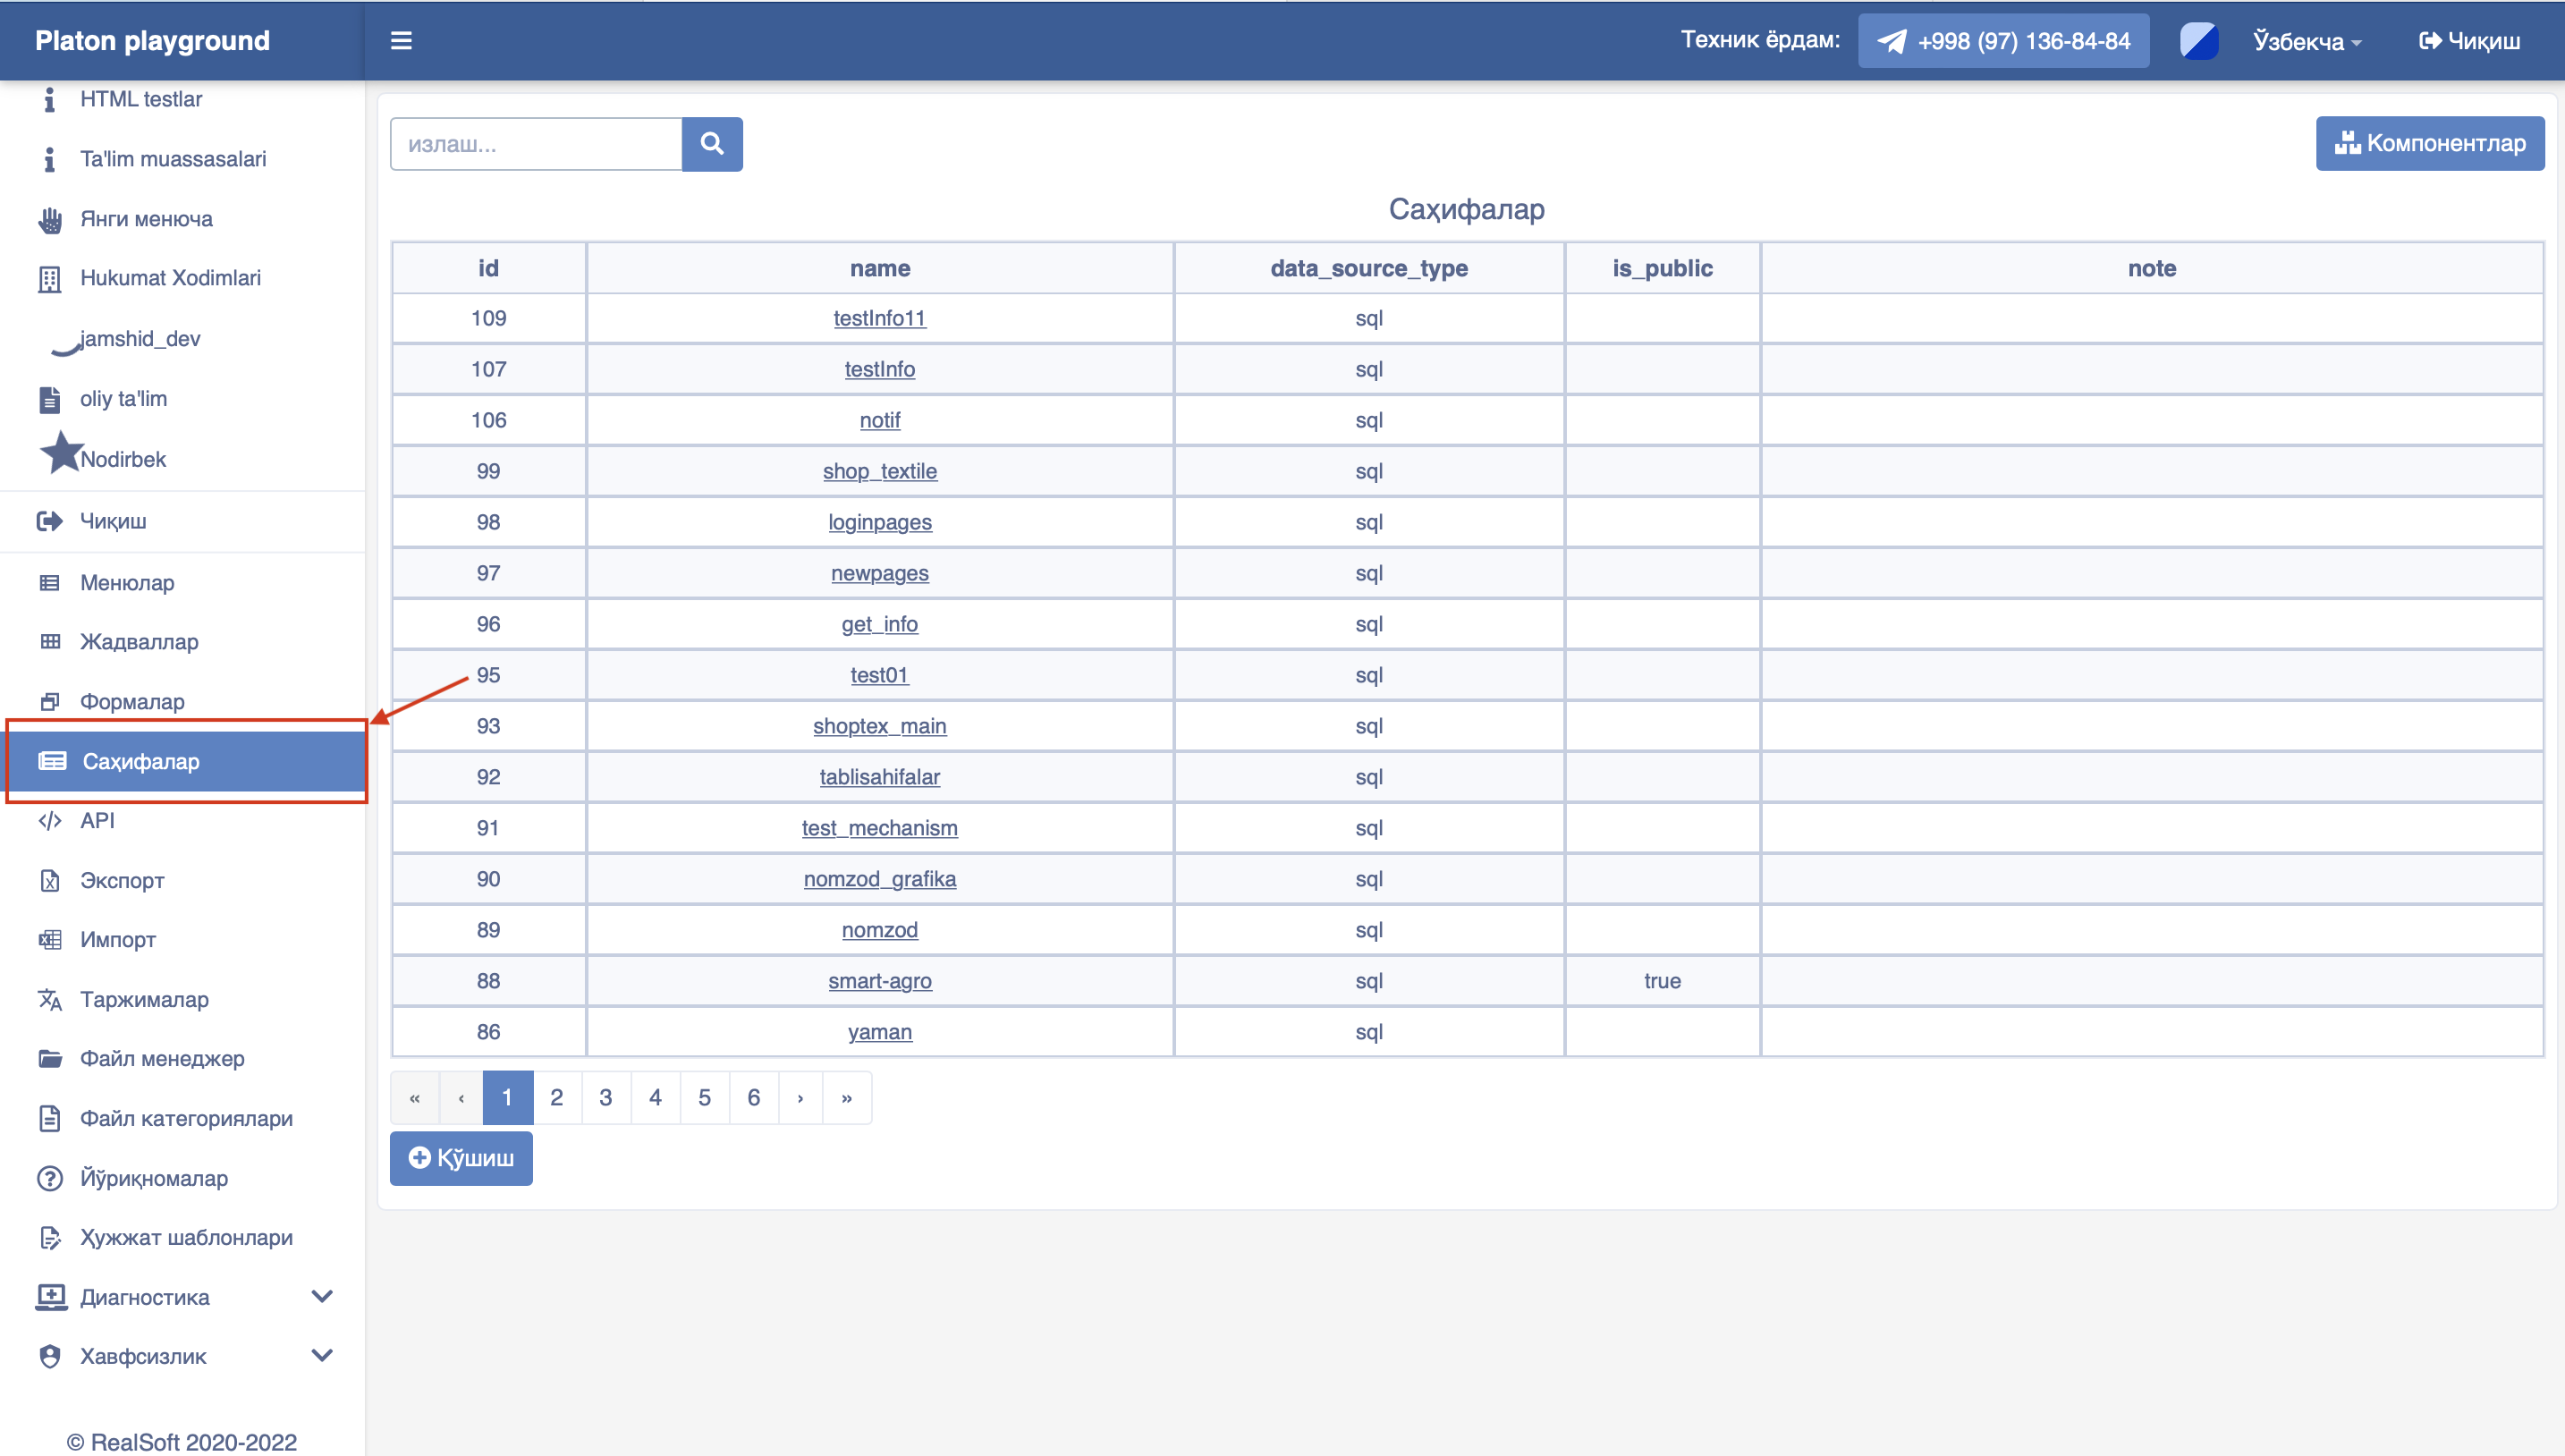
Task: Open test_mechanism page link
Action: [x=879, y=828]
